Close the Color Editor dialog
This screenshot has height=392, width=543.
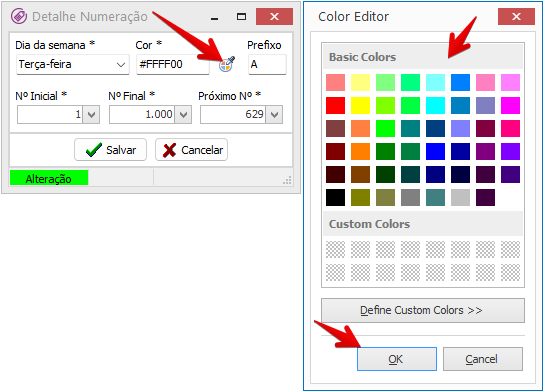[516, 17]
